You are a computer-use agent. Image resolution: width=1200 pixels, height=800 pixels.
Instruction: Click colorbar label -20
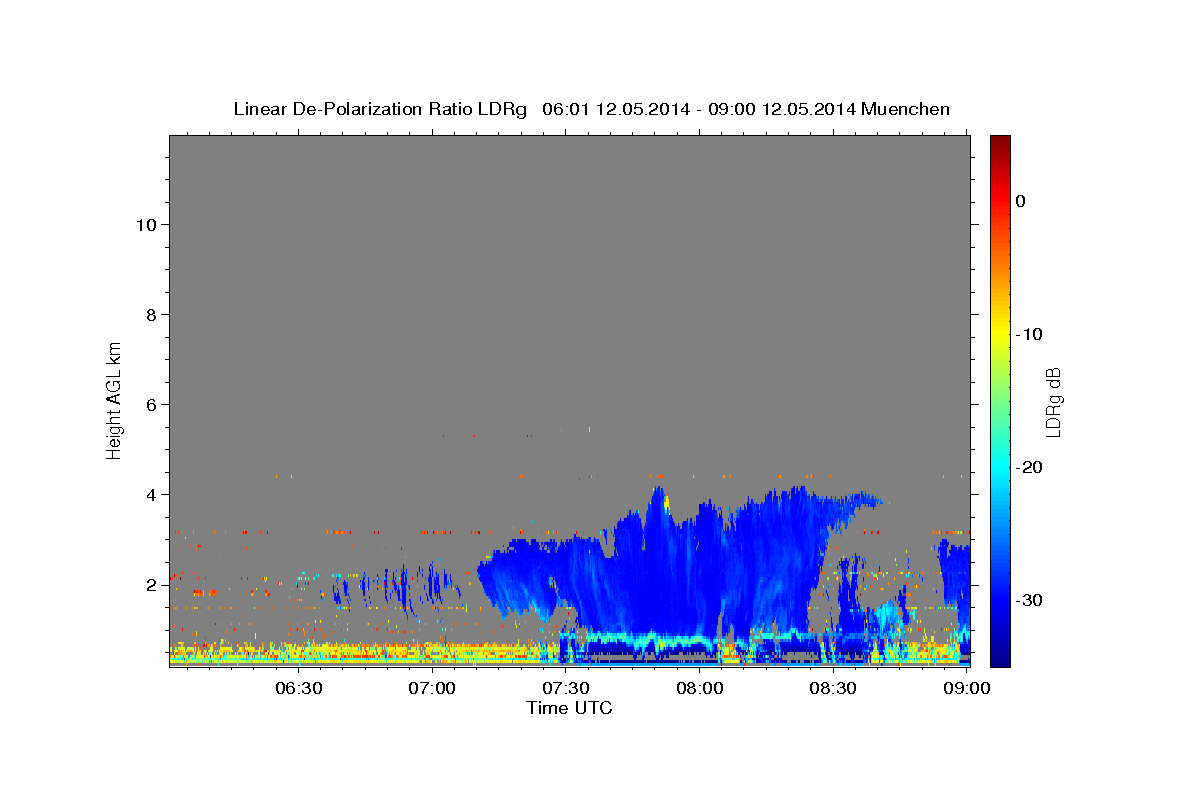pos(1029,467)
